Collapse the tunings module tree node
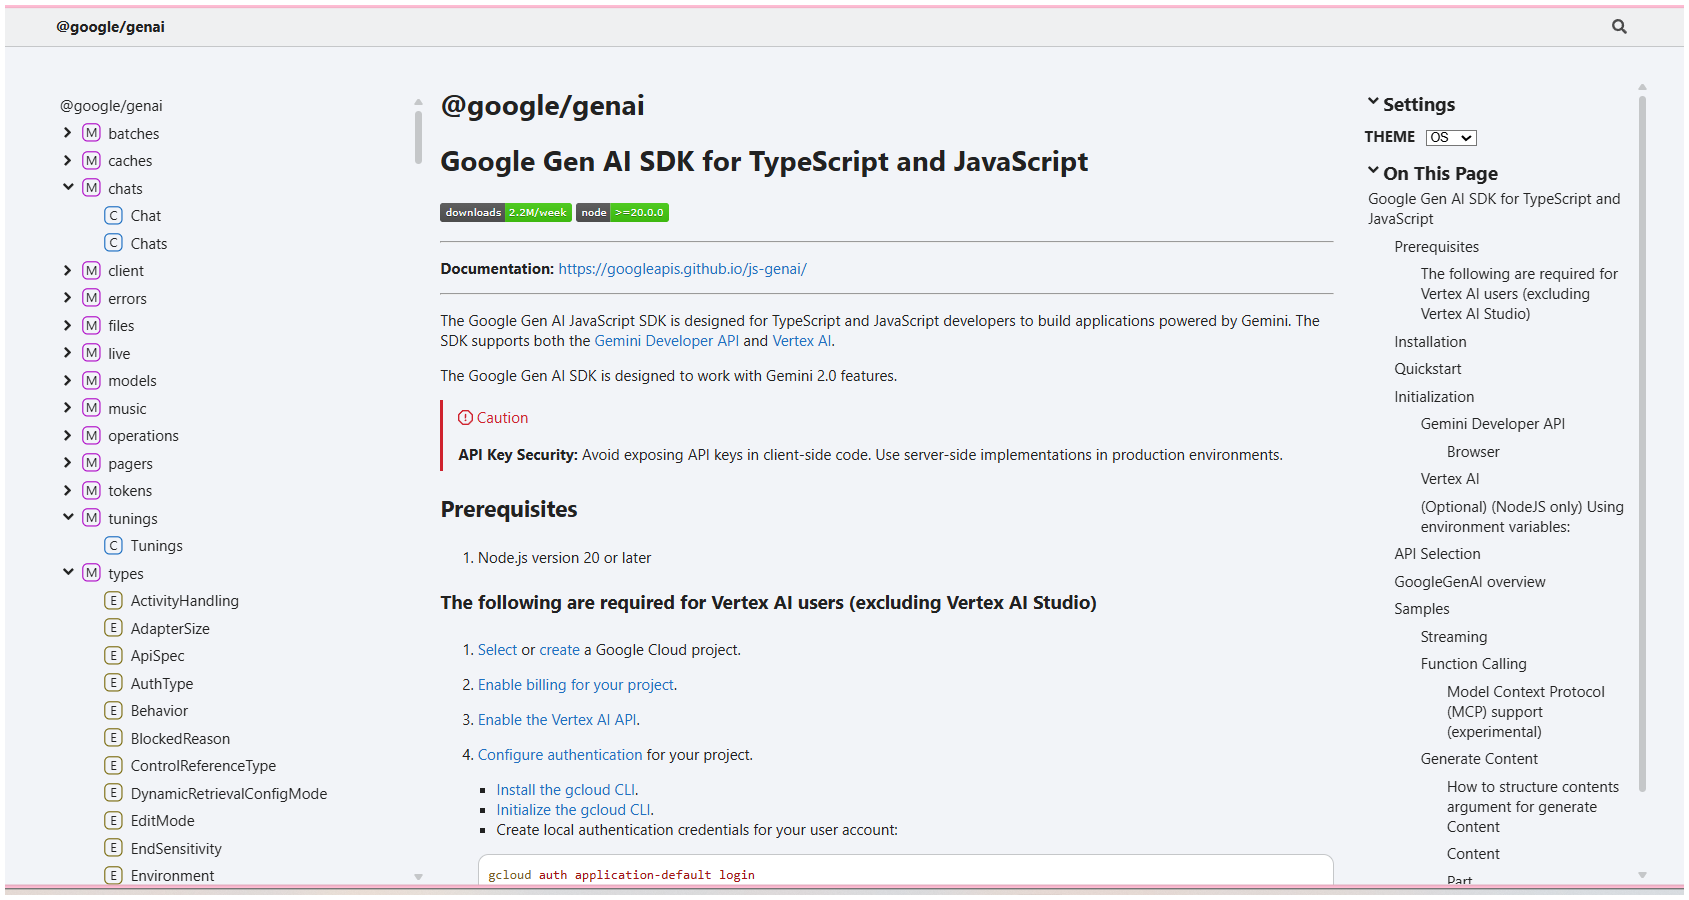This screenshot has height=900, width=1689. (68, 517)
